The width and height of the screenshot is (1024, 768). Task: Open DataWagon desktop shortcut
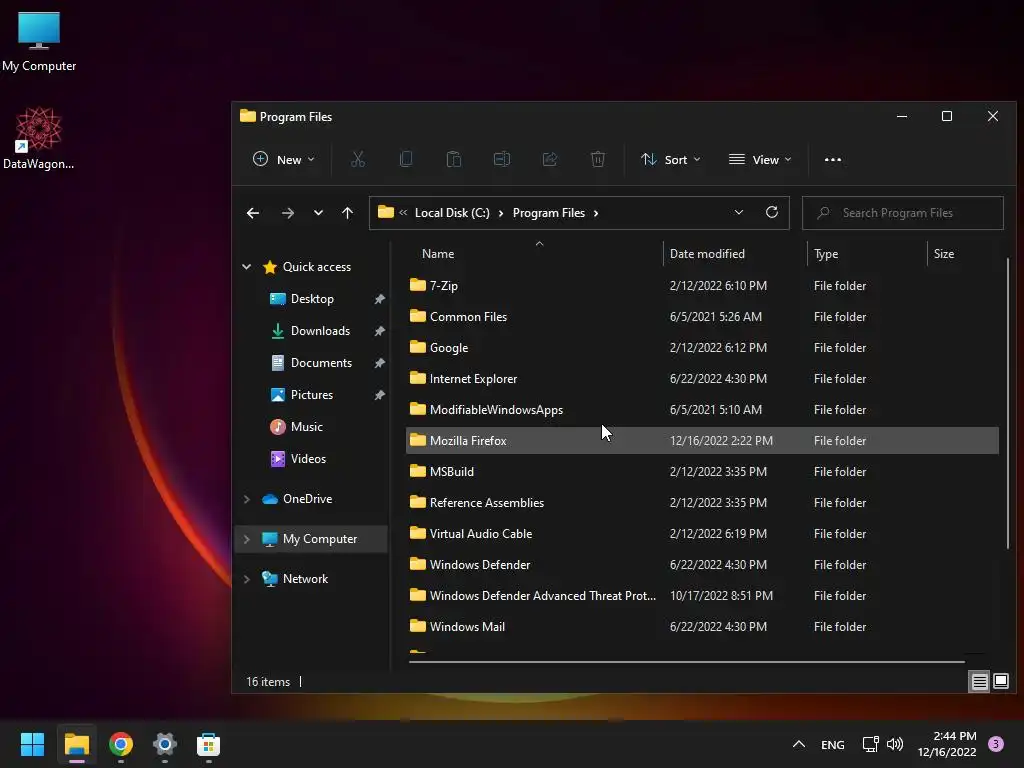(39, 138)
